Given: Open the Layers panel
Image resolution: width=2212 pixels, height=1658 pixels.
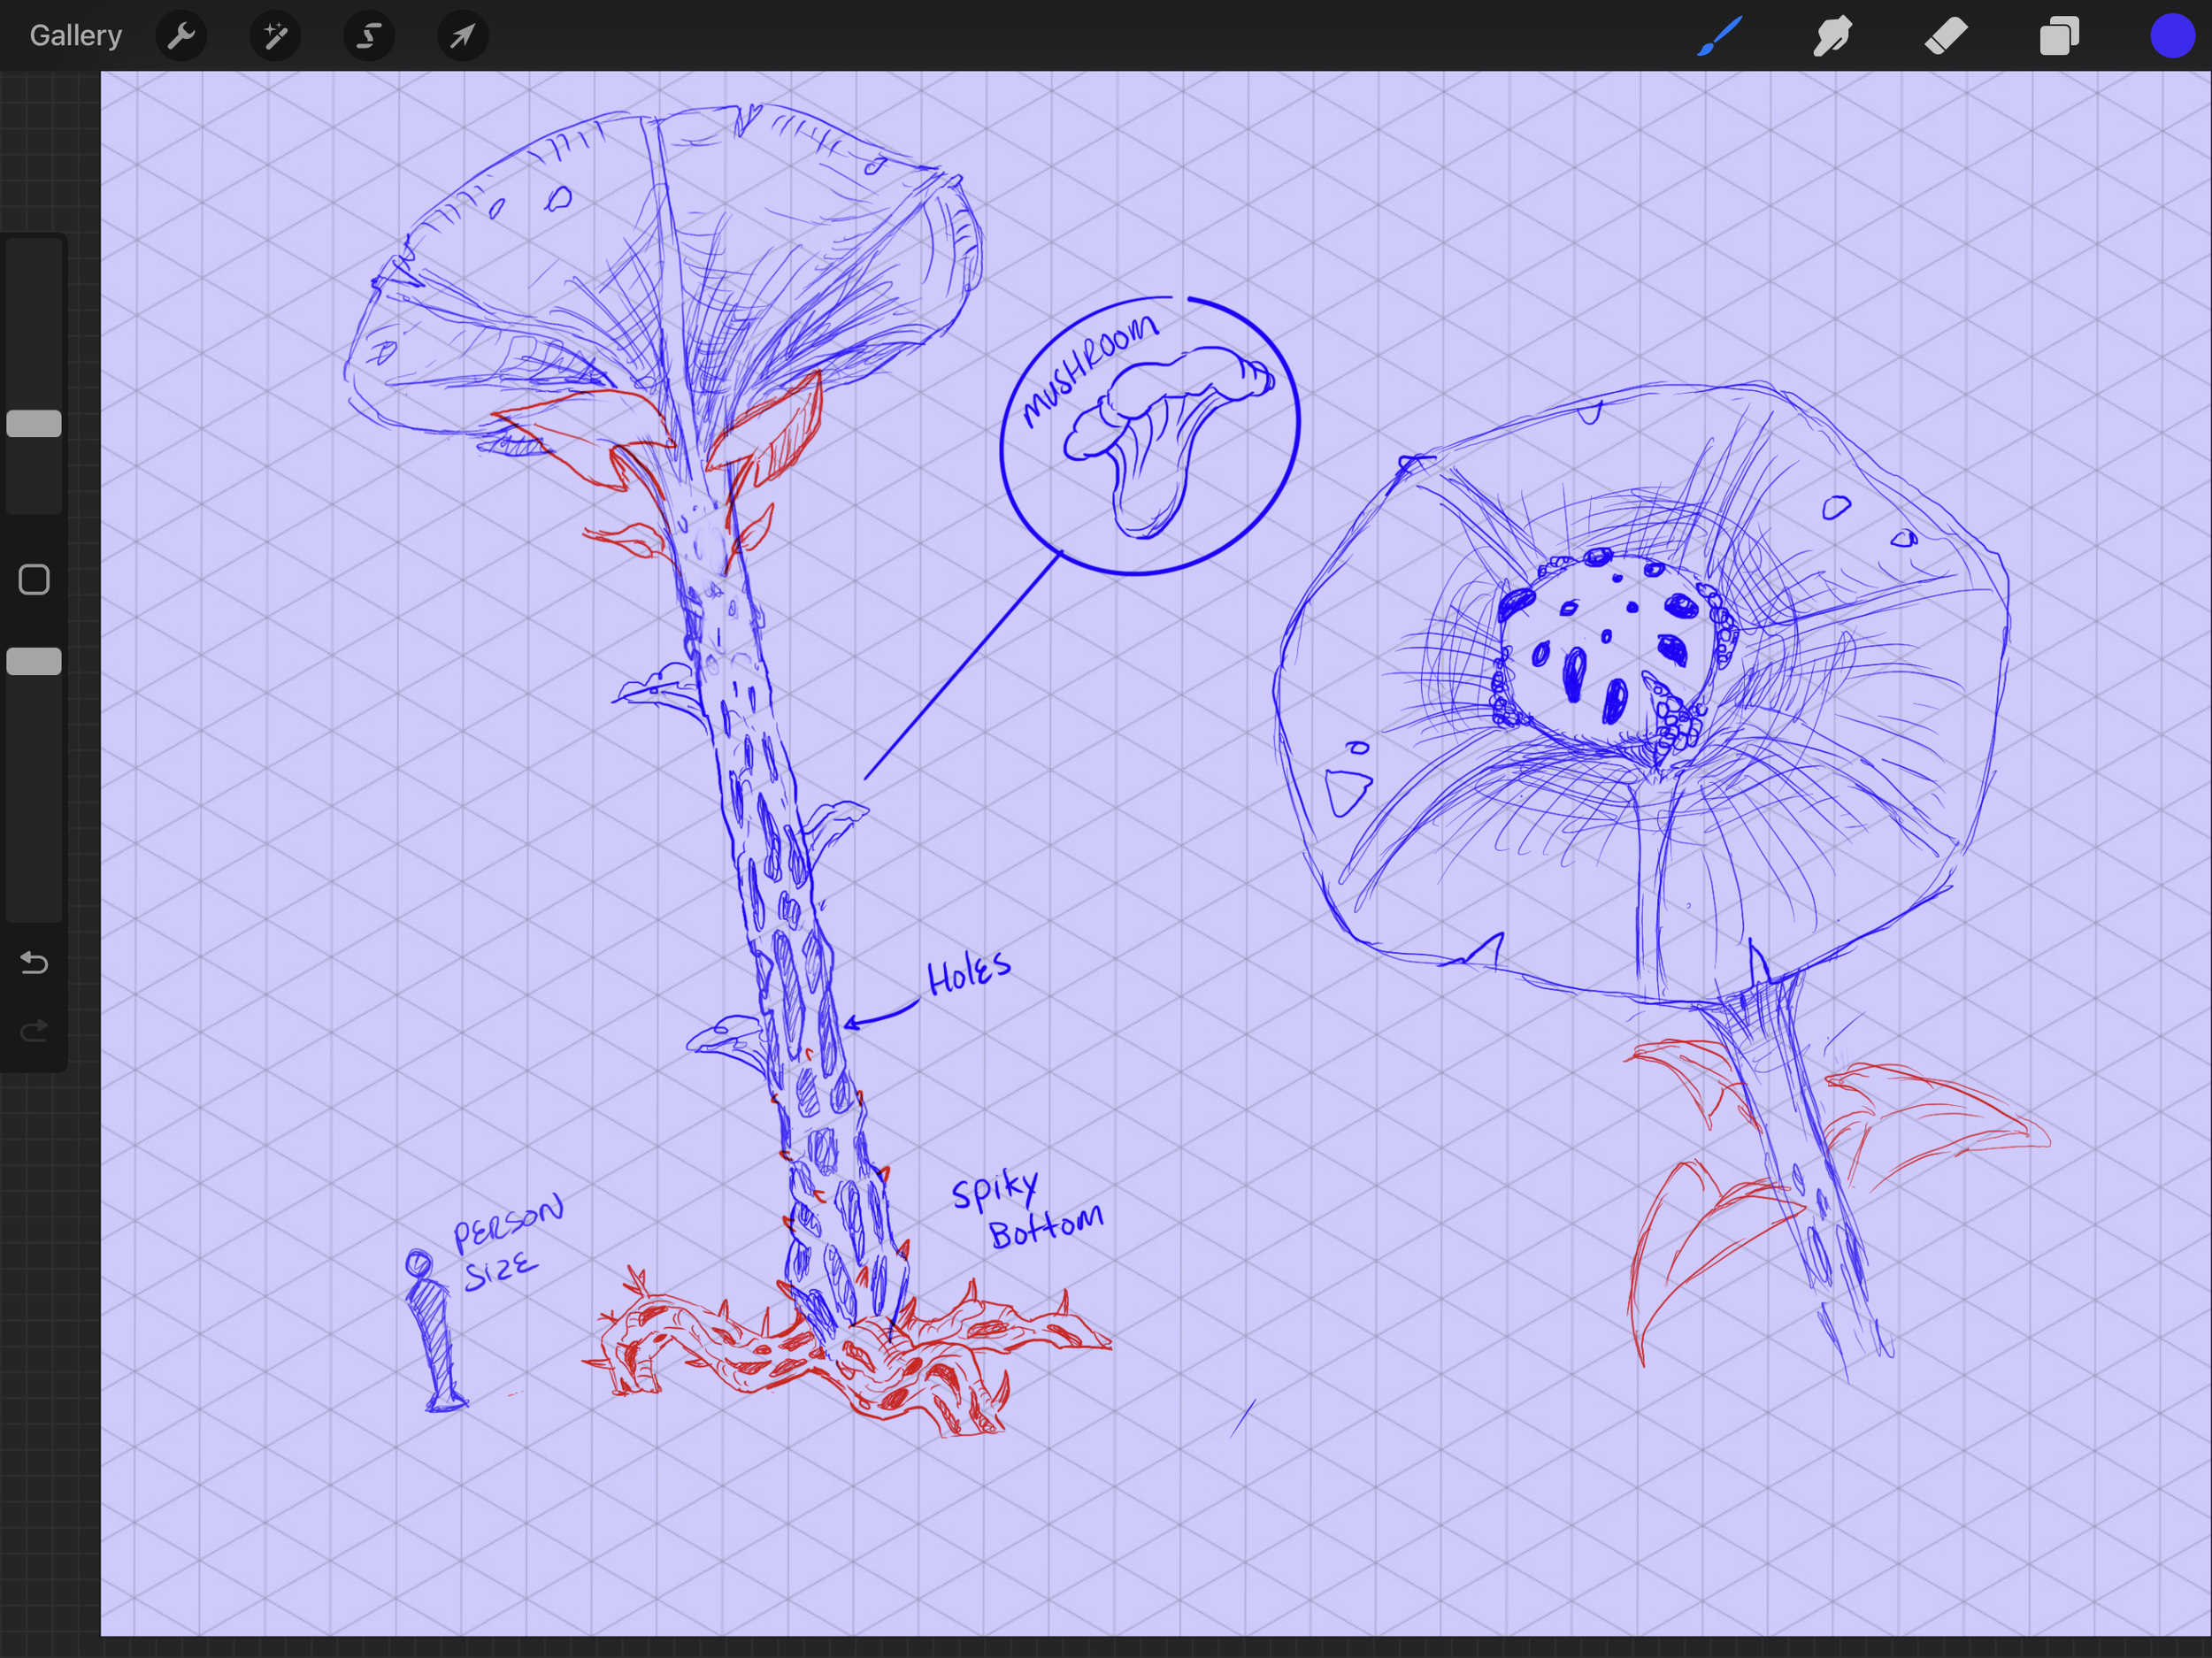Looking at the screenshot, I should click(2059, 36).
